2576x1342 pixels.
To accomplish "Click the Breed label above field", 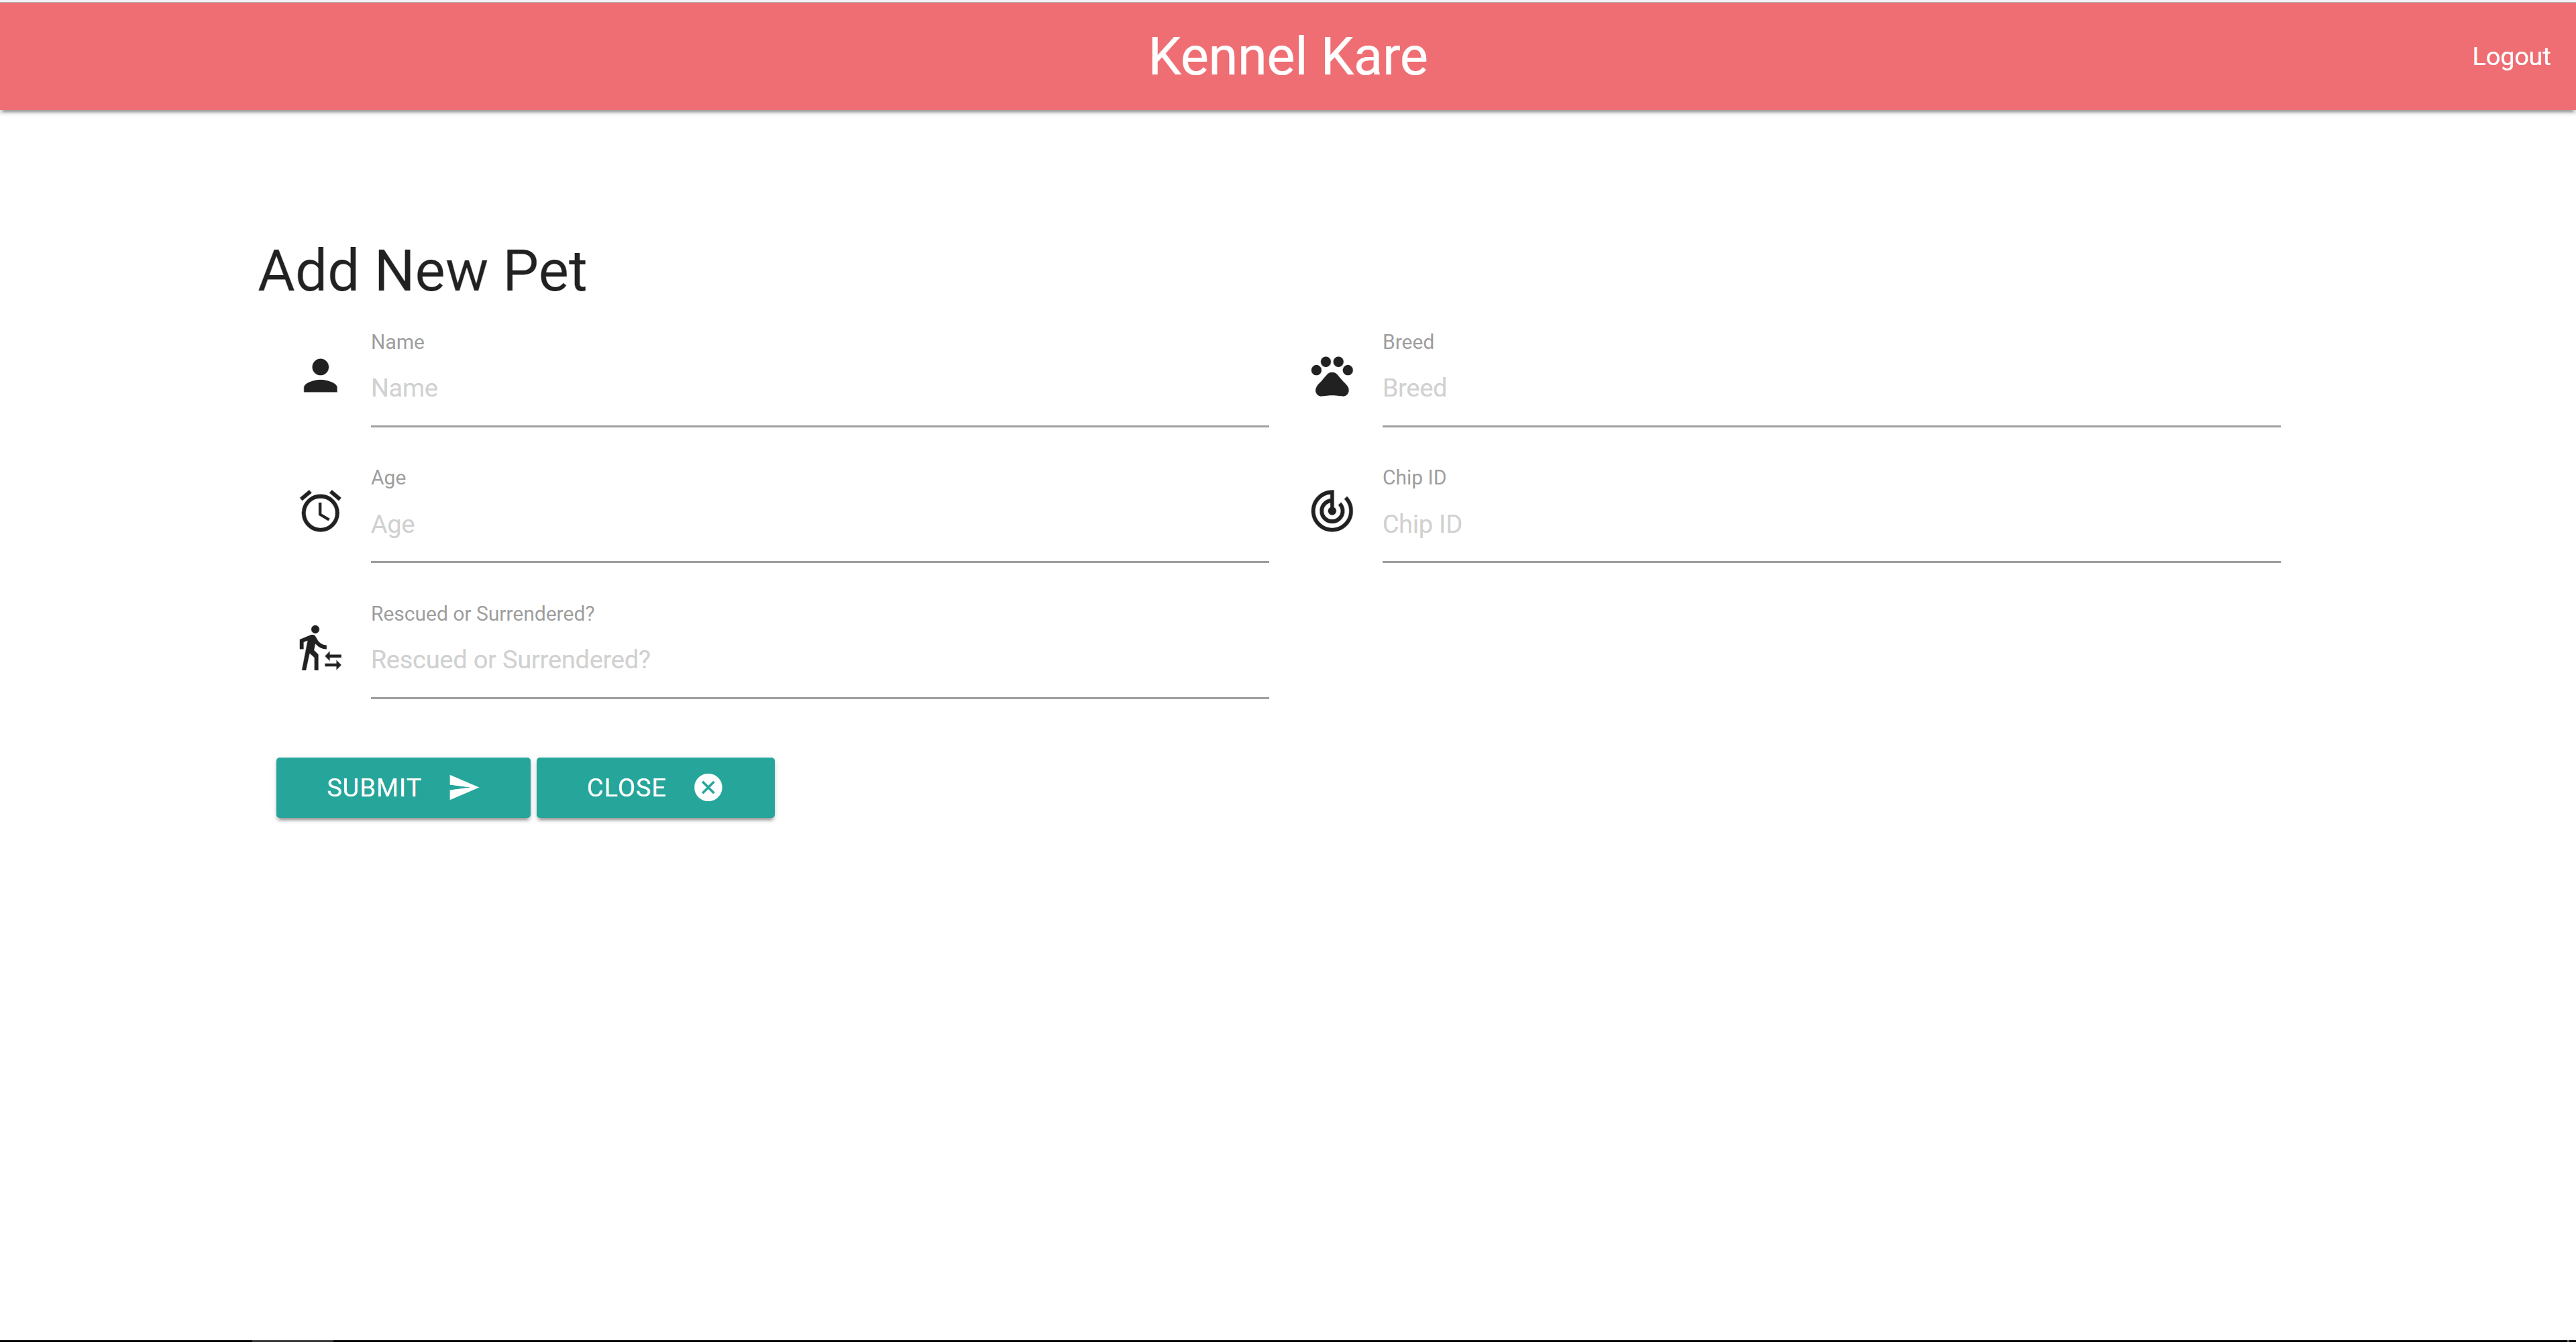I will [1407, 342].
